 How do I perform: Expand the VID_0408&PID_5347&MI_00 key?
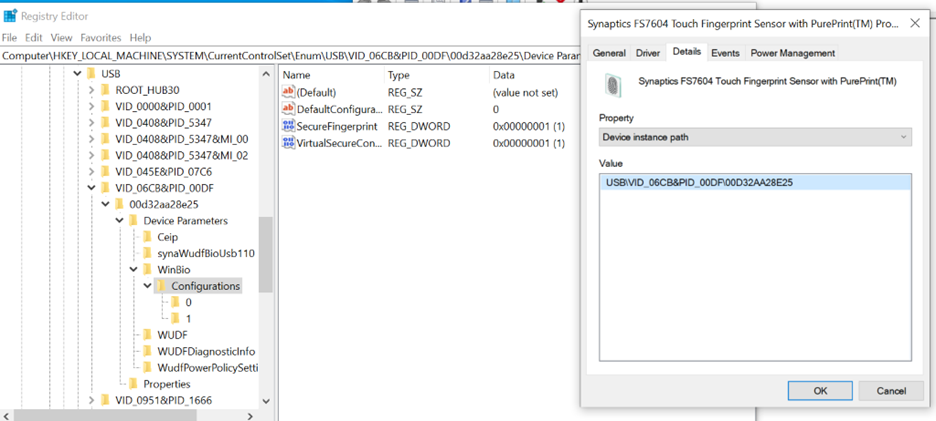tap(91, 139)
